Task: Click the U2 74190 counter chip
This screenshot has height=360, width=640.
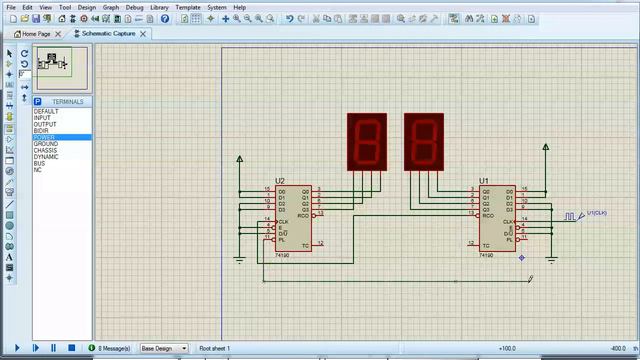Action: [x=293, y=218]
